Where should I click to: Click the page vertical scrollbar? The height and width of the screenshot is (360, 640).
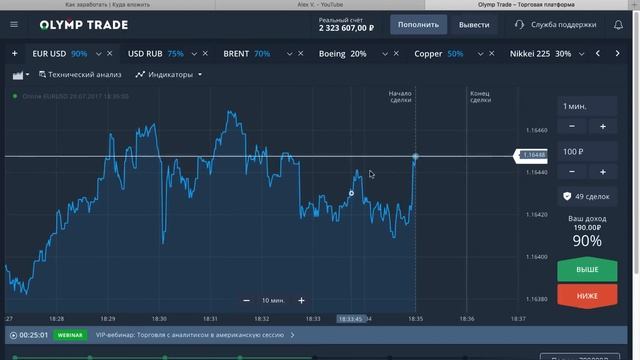(x=636, y=143)
